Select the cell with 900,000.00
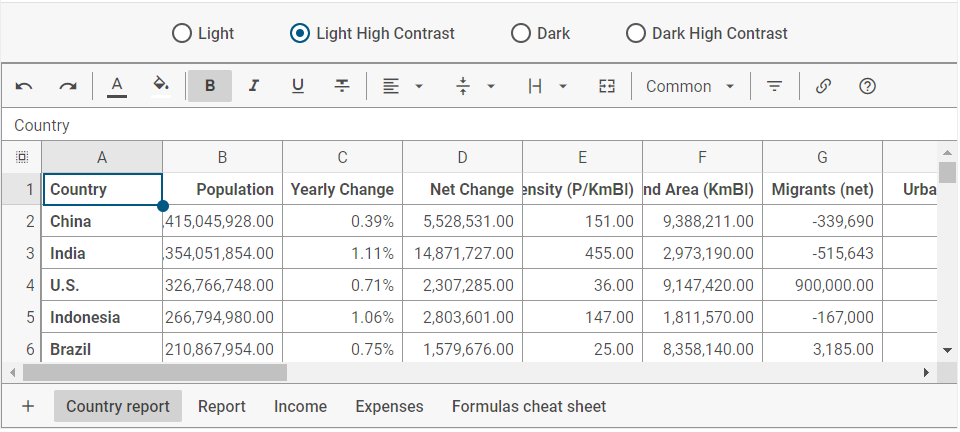Screen dimensions: 960x432 point(822,285)
